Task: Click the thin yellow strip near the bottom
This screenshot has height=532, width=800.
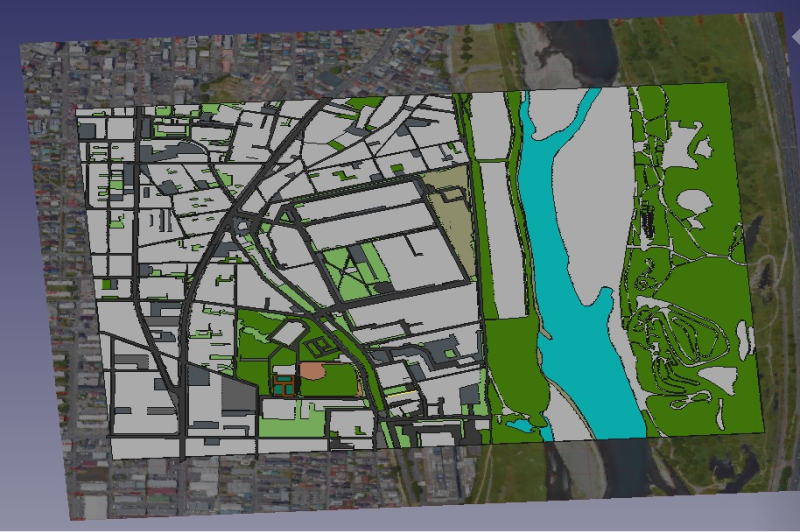Action: click(x=398, y=396)
